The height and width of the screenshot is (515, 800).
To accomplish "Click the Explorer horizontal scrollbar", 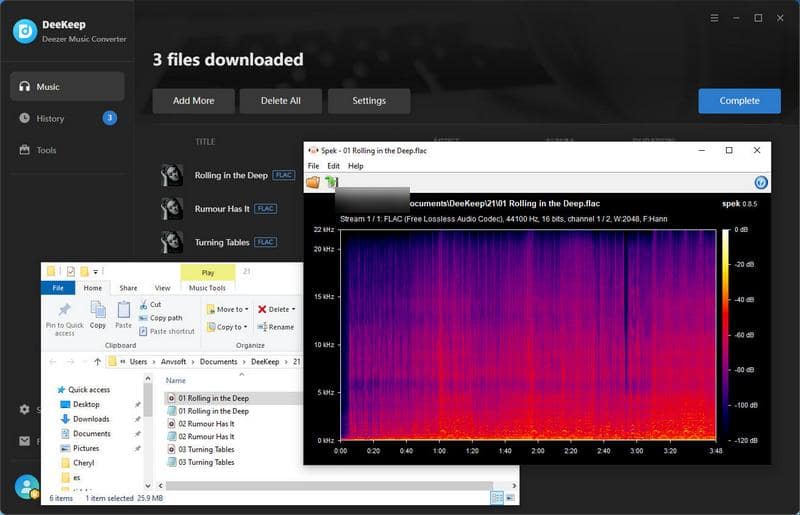I will [329, 485].
